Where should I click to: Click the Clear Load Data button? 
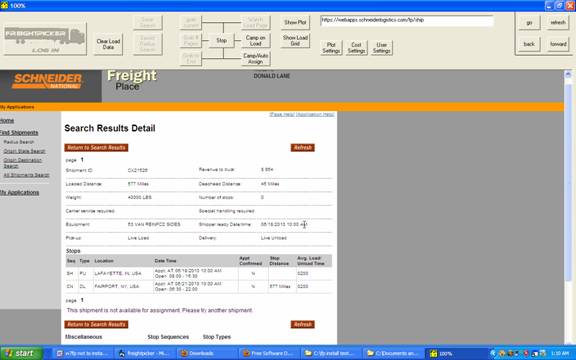click(x=108, y=44)
